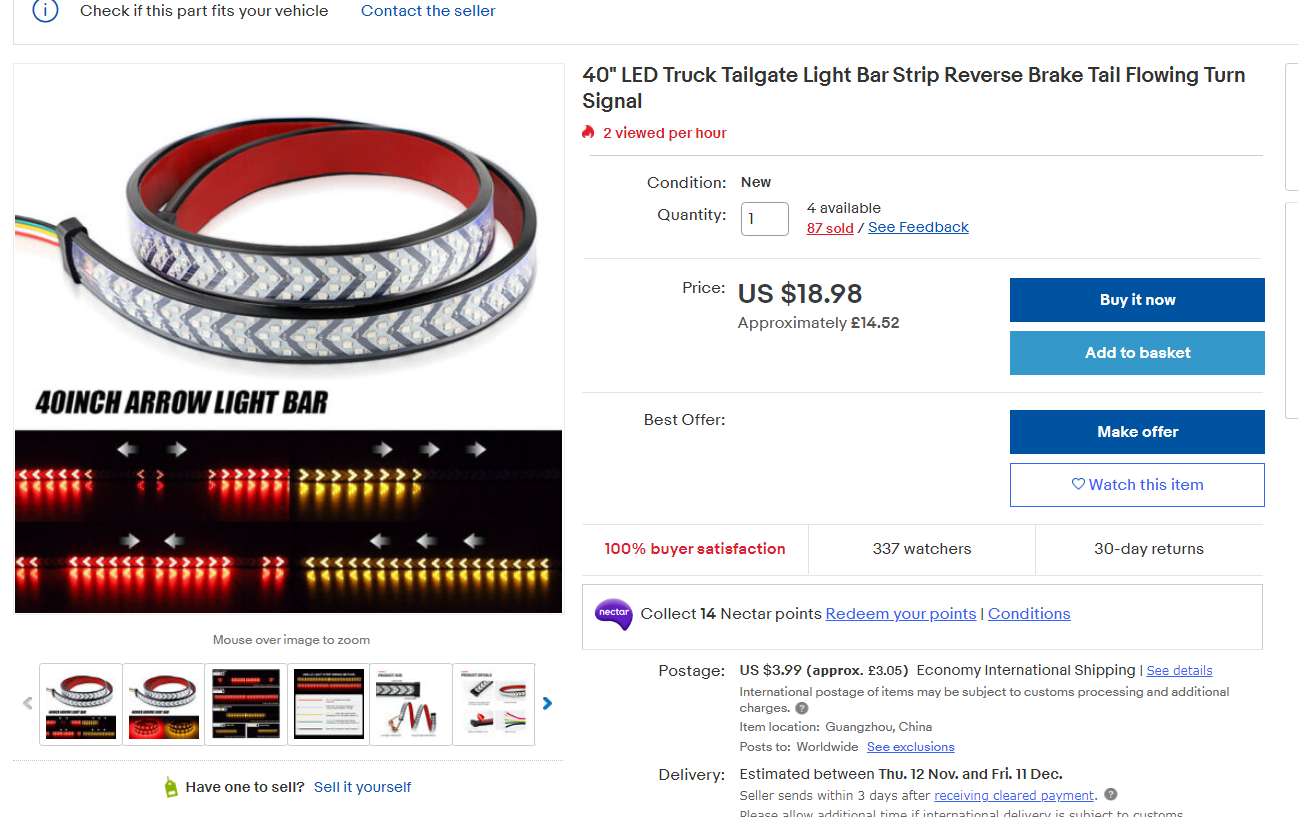Open the postage See details link
This screenshot has height=817, width=1298.
[1179, 670]
